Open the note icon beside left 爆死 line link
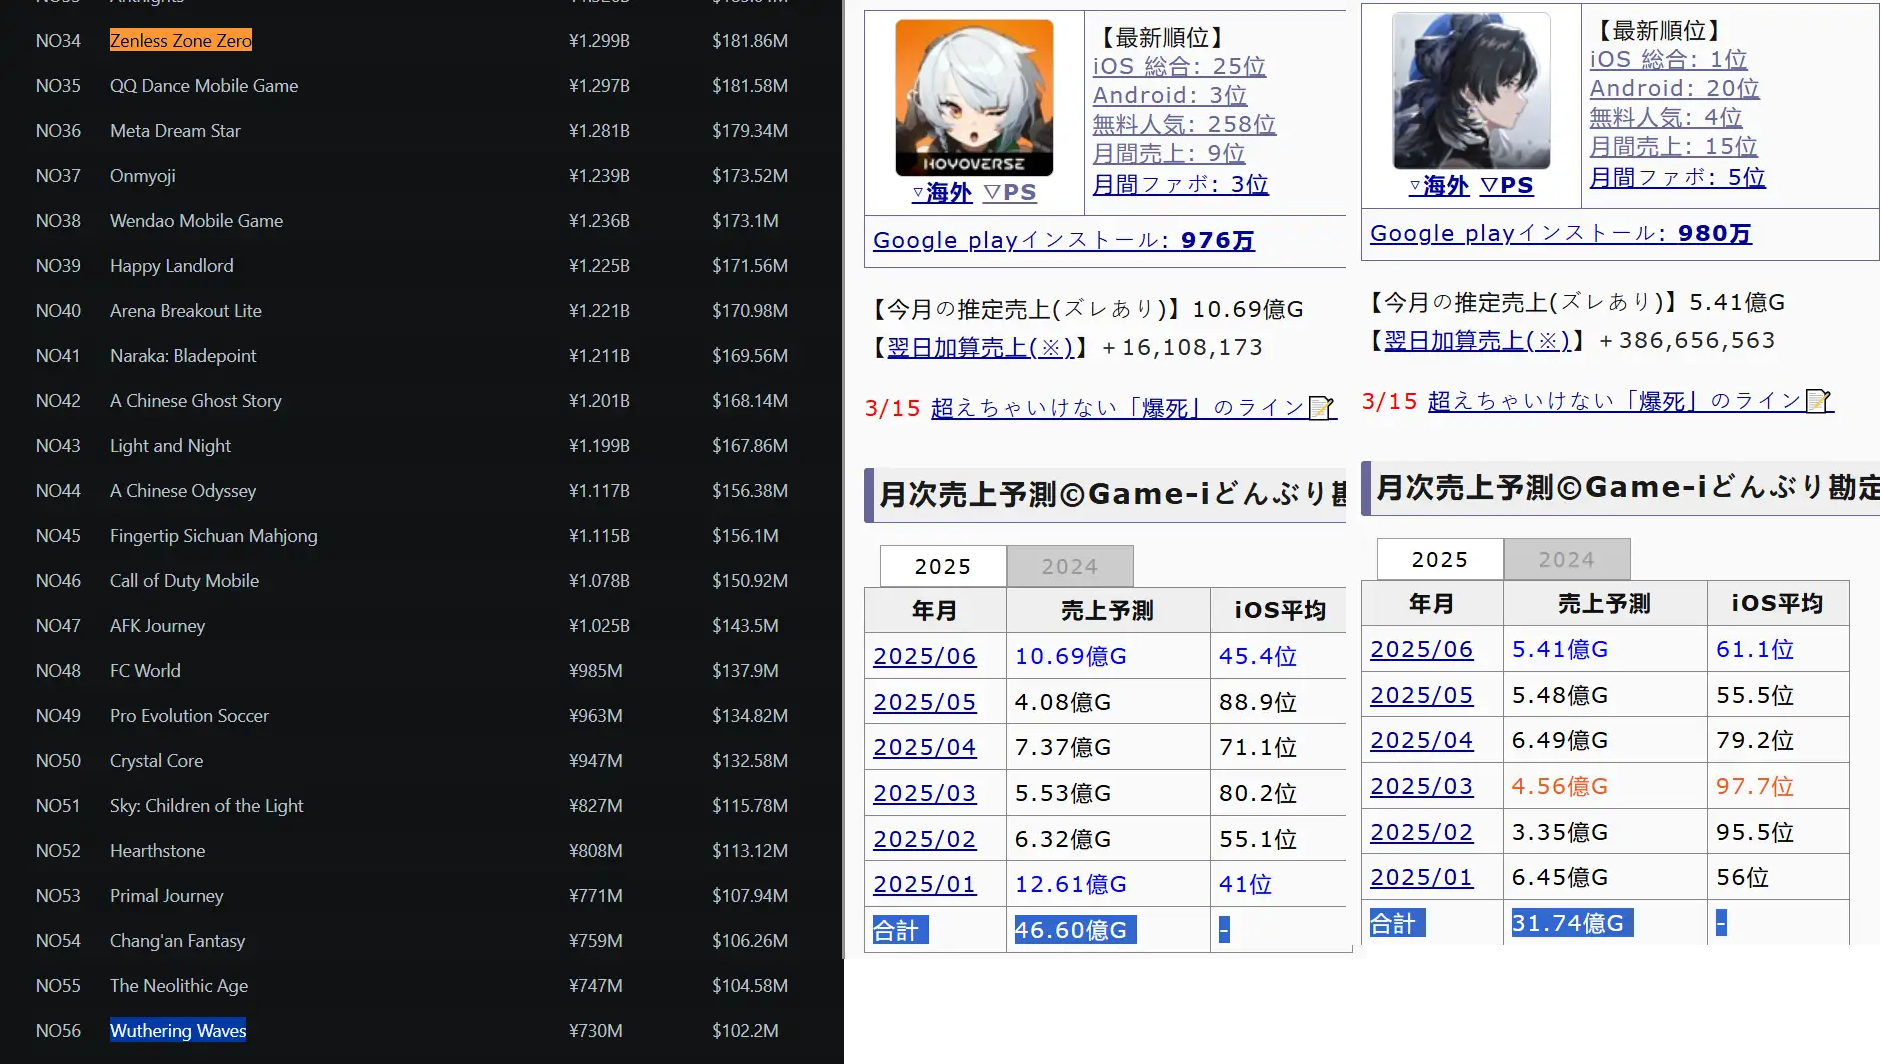This screenshot has height=1064, width=1882. [x=1322, y=408]
